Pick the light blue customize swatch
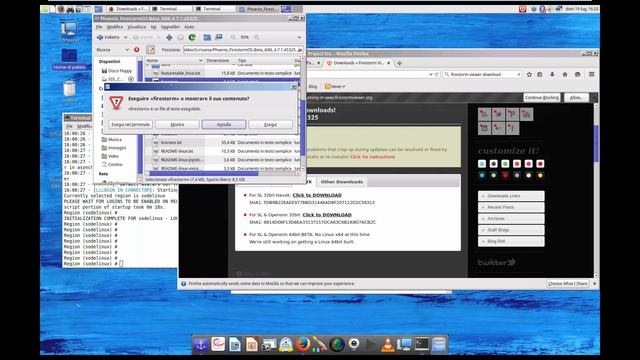 tap(482, 164)
